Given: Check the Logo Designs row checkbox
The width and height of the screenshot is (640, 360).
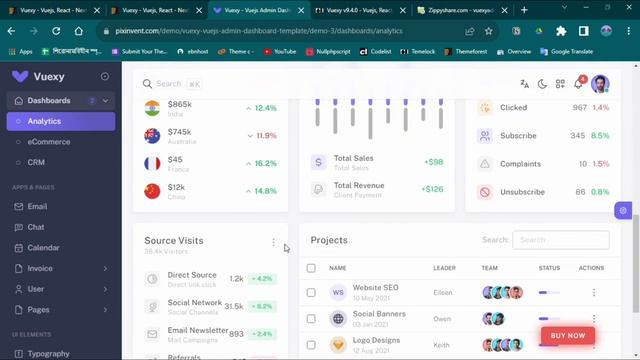Looking at the screenshot, I should (x=311, y=345).
